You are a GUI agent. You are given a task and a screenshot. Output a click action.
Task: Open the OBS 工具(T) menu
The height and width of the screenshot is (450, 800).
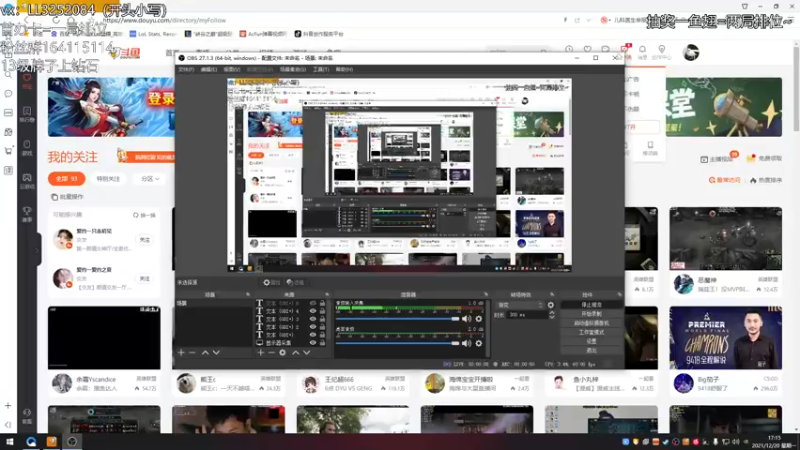click(x=321, y=69)
